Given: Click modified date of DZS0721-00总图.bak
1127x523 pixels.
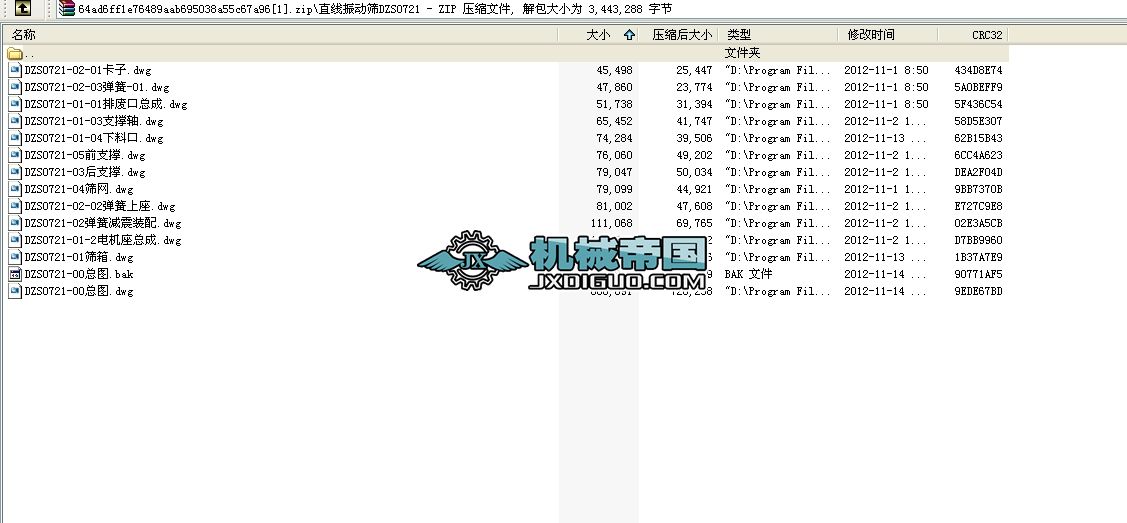Looking at the screenshot, I should point(886,274).
